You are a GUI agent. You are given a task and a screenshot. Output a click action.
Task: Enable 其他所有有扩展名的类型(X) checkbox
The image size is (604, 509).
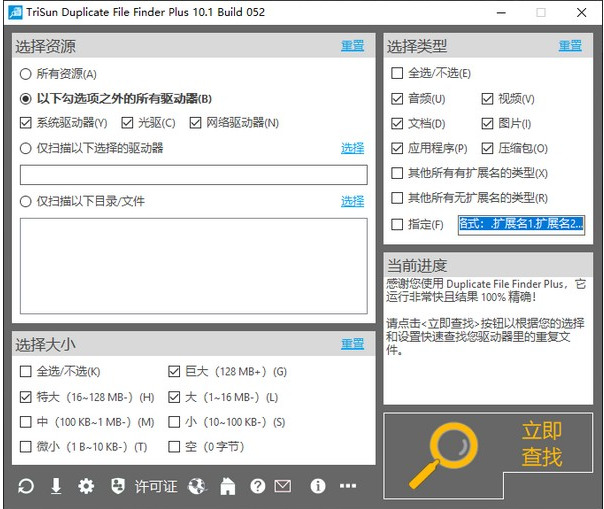(397, 173)
